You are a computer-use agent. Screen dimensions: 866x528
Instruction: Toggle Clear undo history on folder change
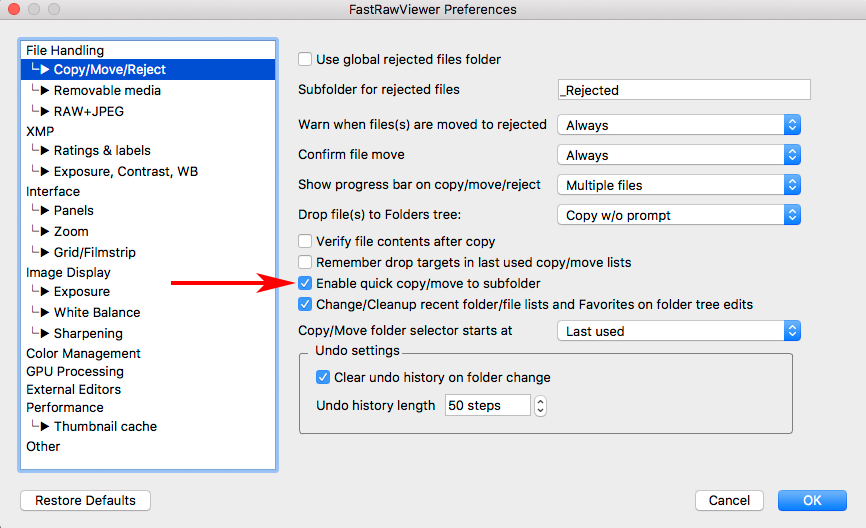(x=323, y=378)
